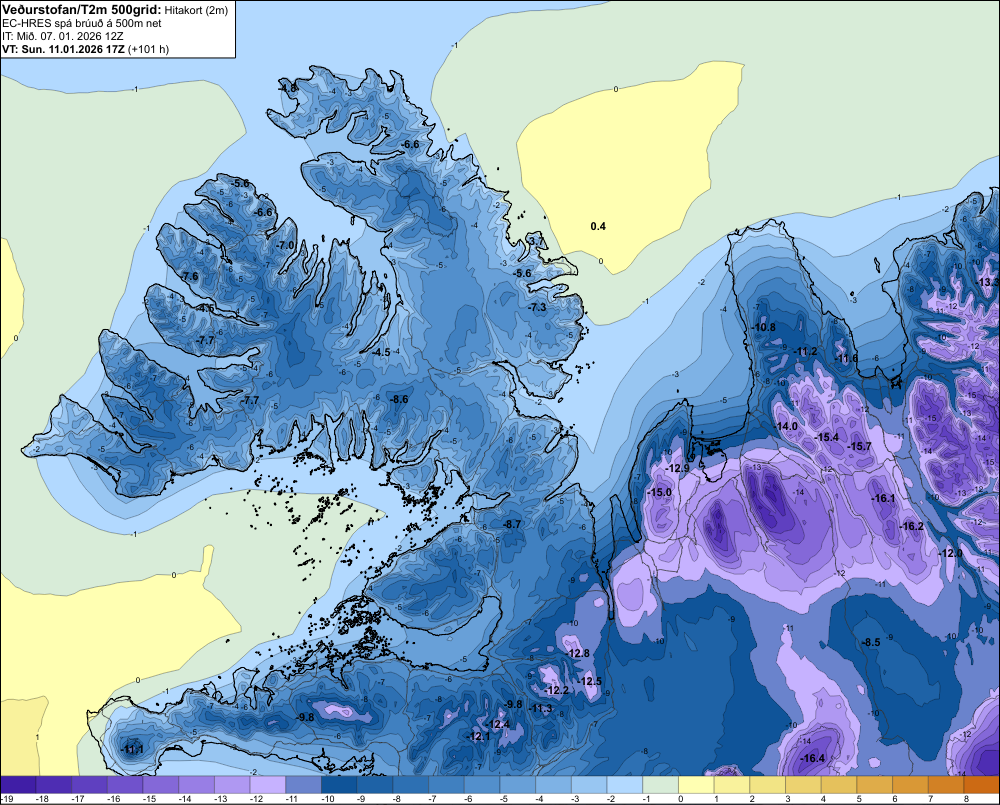Screen dimensions: 1000x805
Task: Click the -12.4 temperature value
Action: coord(498,724)
